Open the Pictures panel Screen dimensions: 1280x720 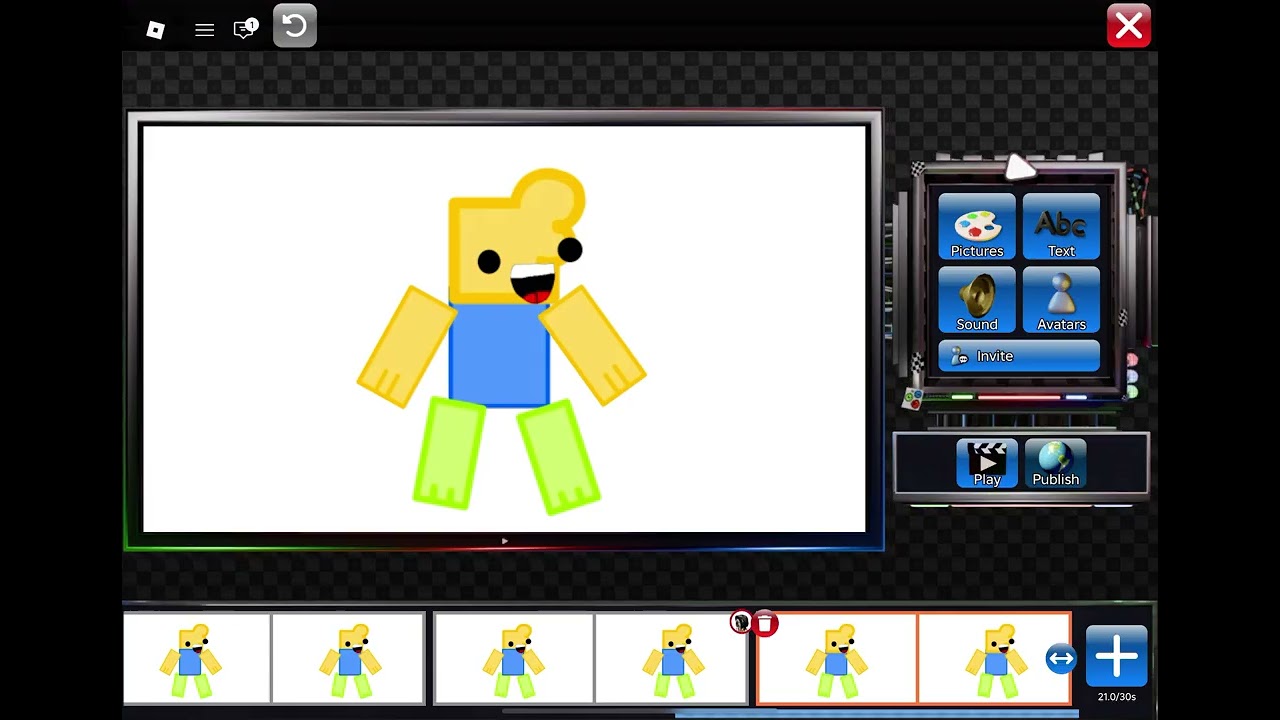point(977,227)
